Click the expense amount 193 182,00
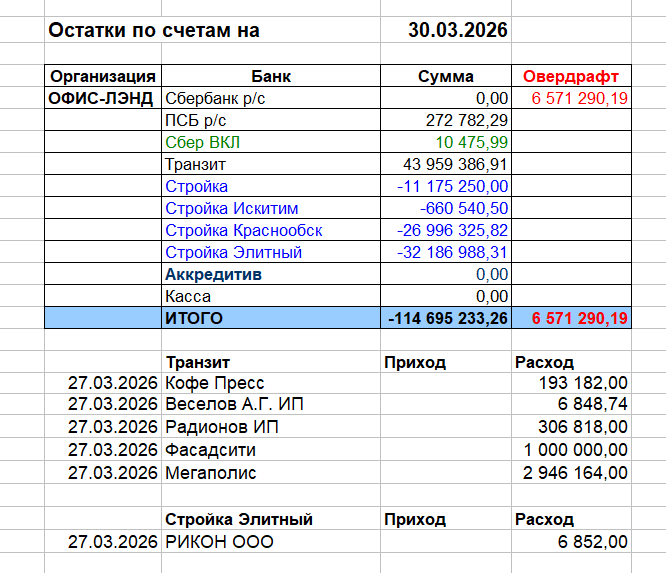 [x=571, y=383]
